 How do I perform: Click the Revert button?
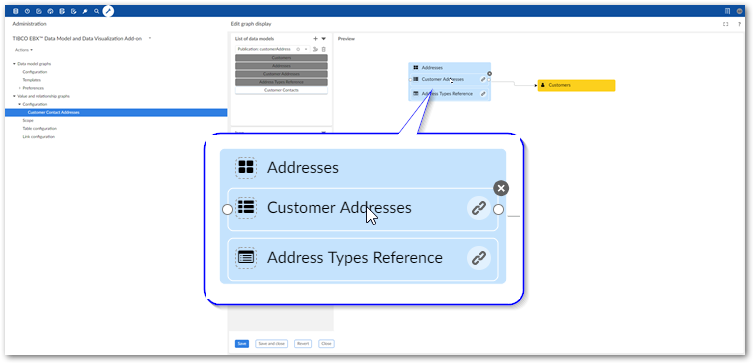click(303, 344)
